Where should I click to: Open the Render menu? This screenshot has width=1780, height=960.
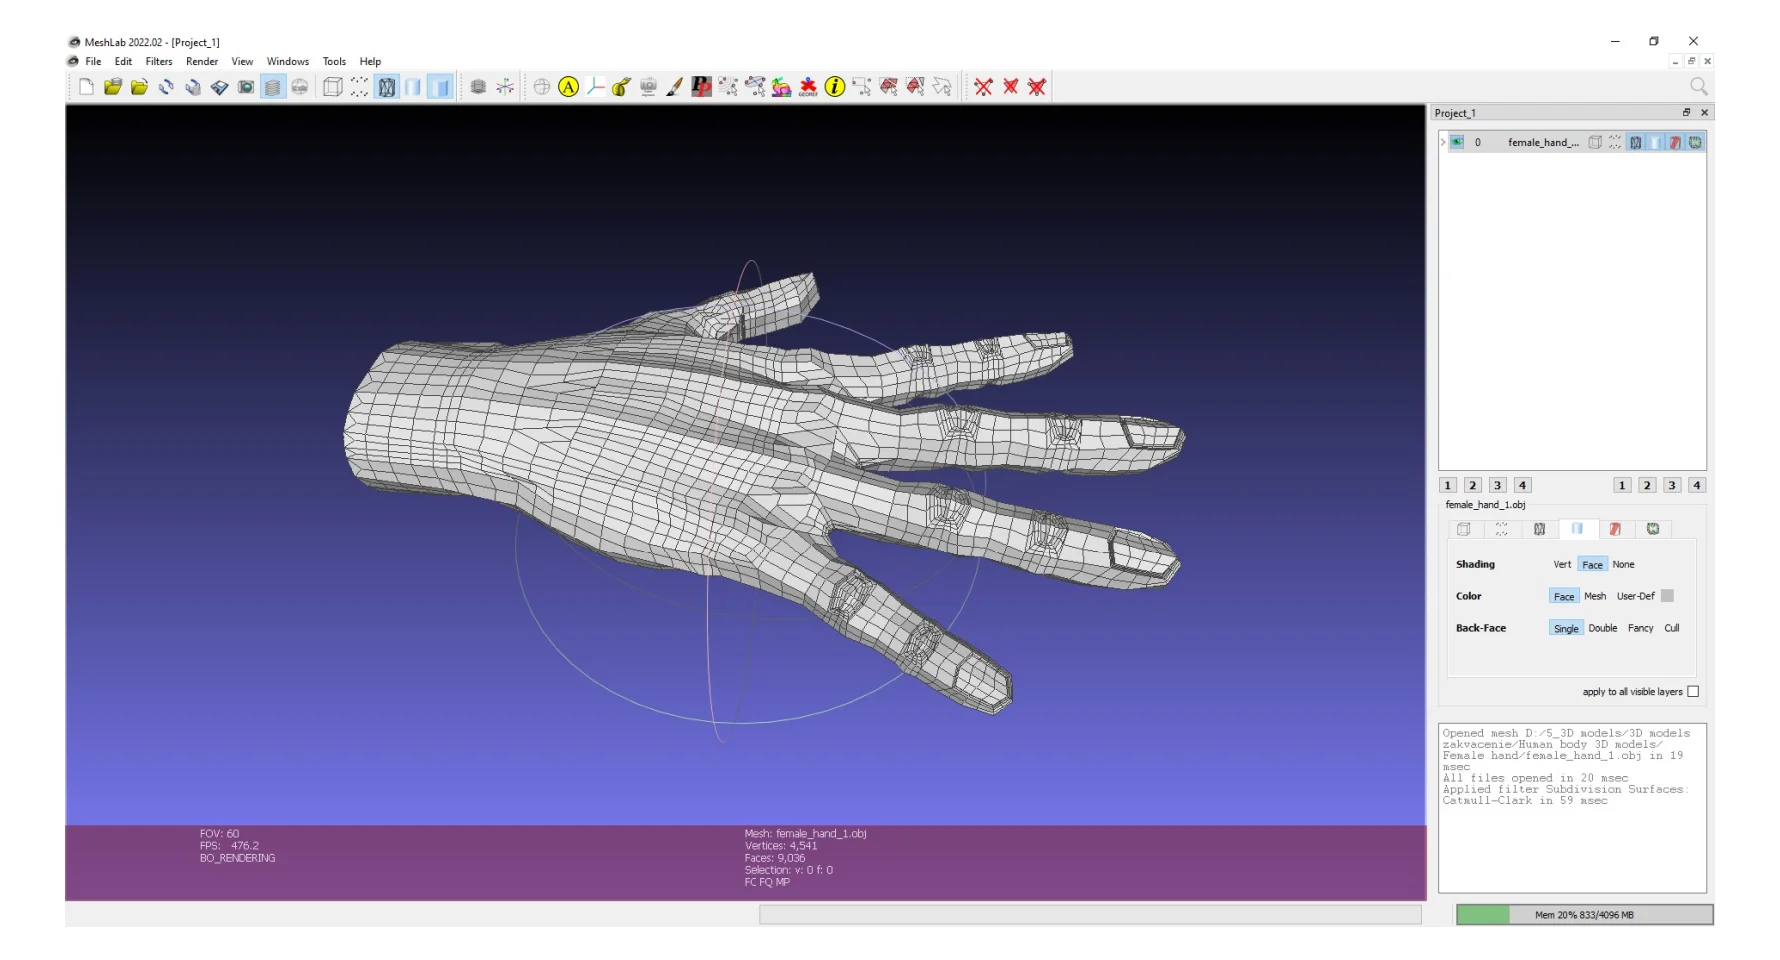pos(202,61)
